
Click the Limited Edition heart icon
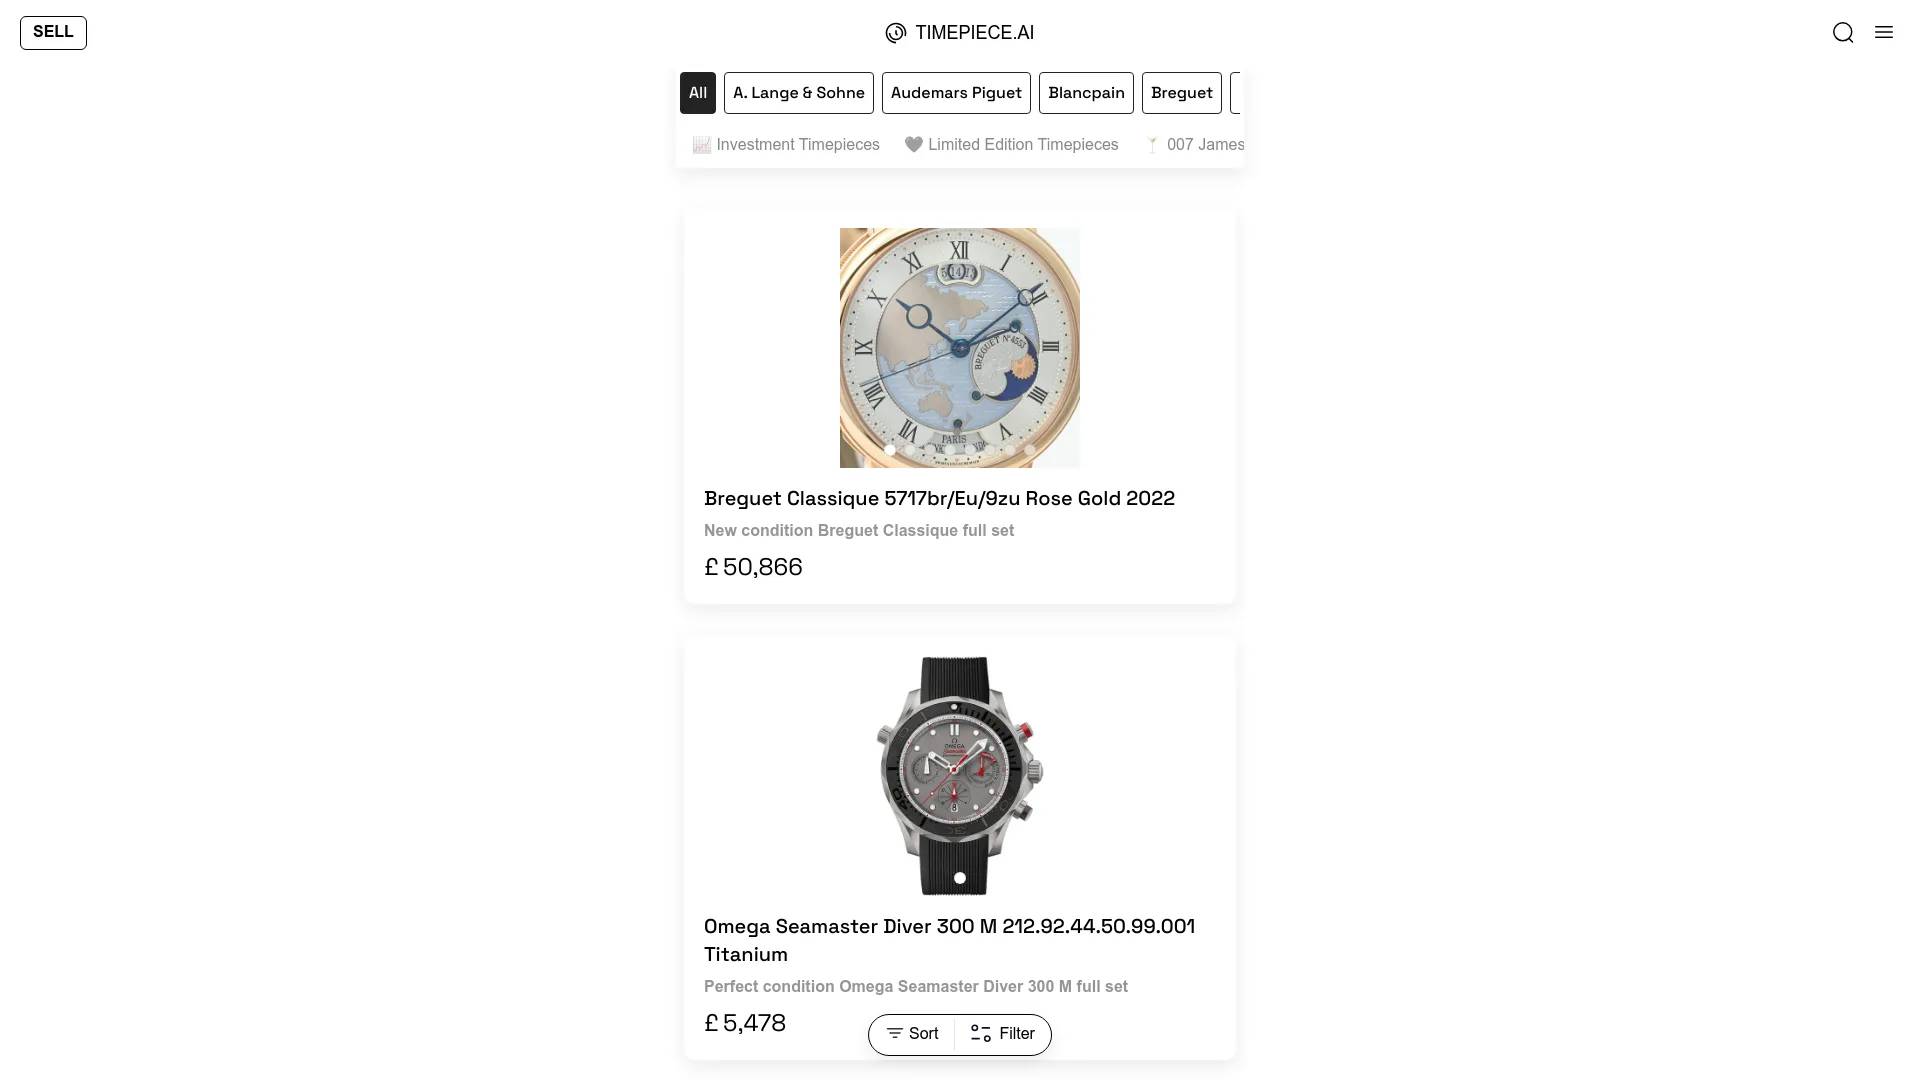click(914, 144)
